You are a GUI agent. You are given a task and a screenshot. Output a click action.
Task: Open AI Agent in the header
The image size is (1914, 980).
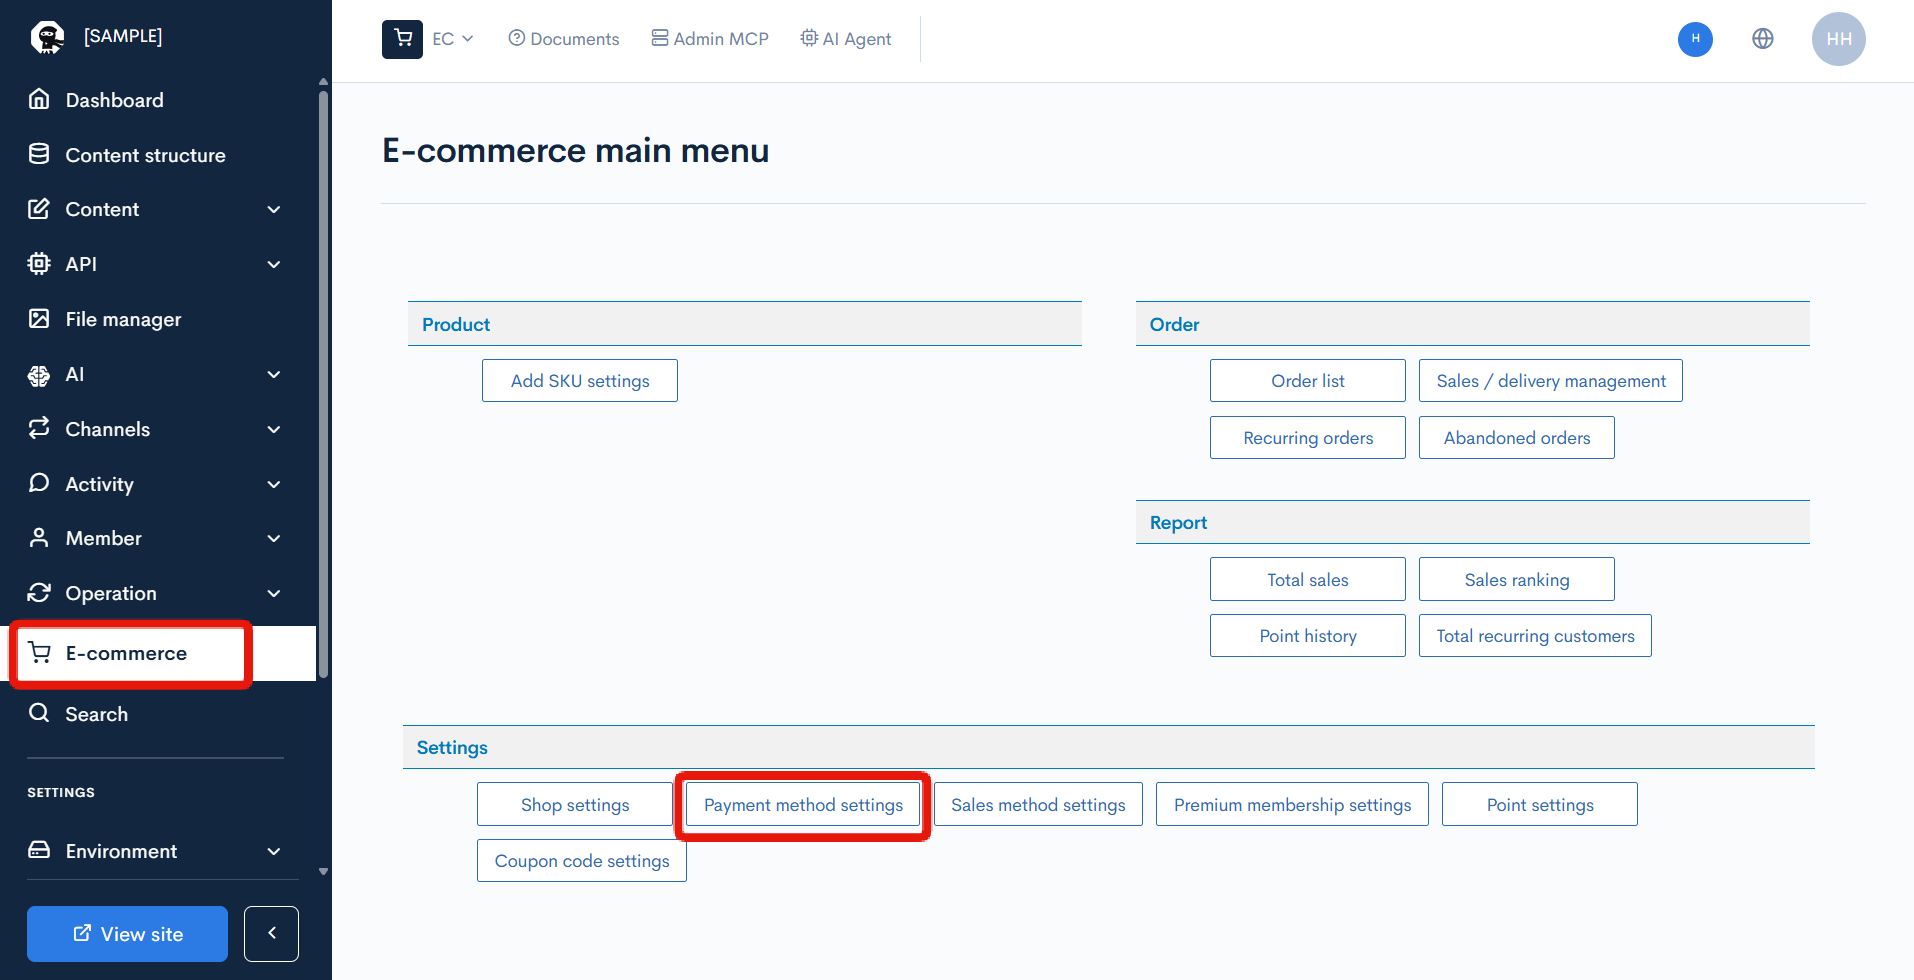(x=846, y=39)
